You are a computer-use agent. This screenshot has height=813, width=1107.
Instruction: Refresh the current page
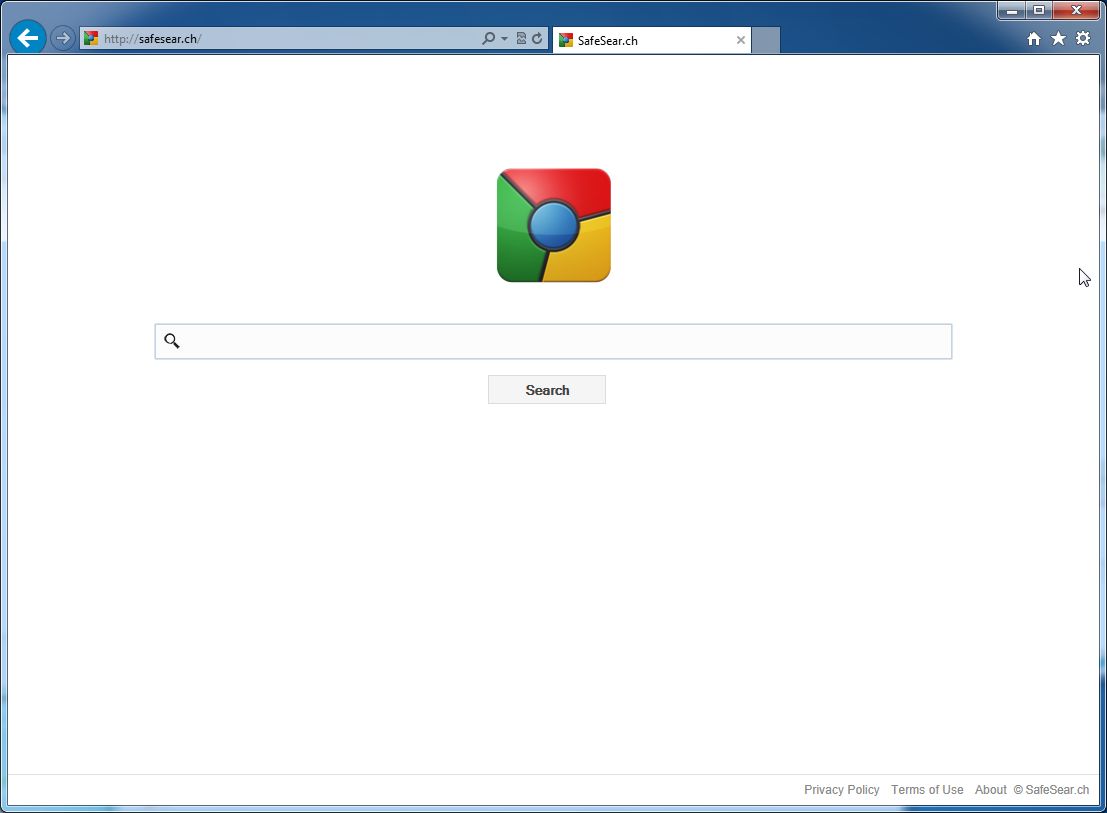[x=536, y=38]
